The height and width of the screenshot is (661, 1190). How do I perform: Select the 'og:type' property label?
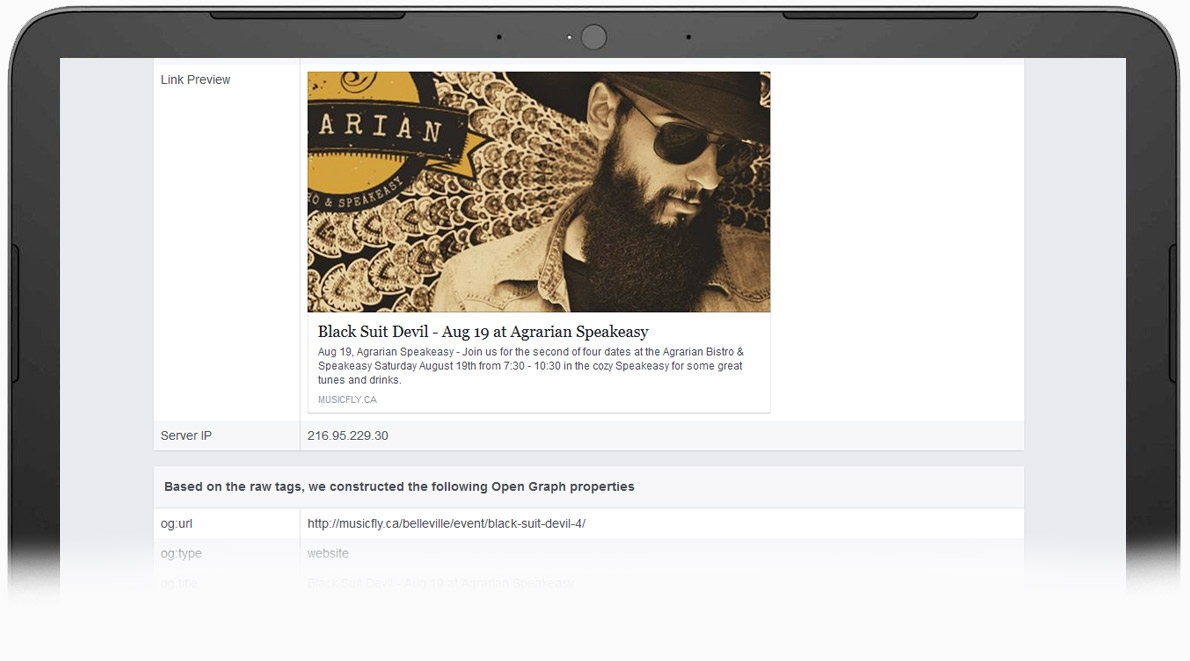(181, 553)
